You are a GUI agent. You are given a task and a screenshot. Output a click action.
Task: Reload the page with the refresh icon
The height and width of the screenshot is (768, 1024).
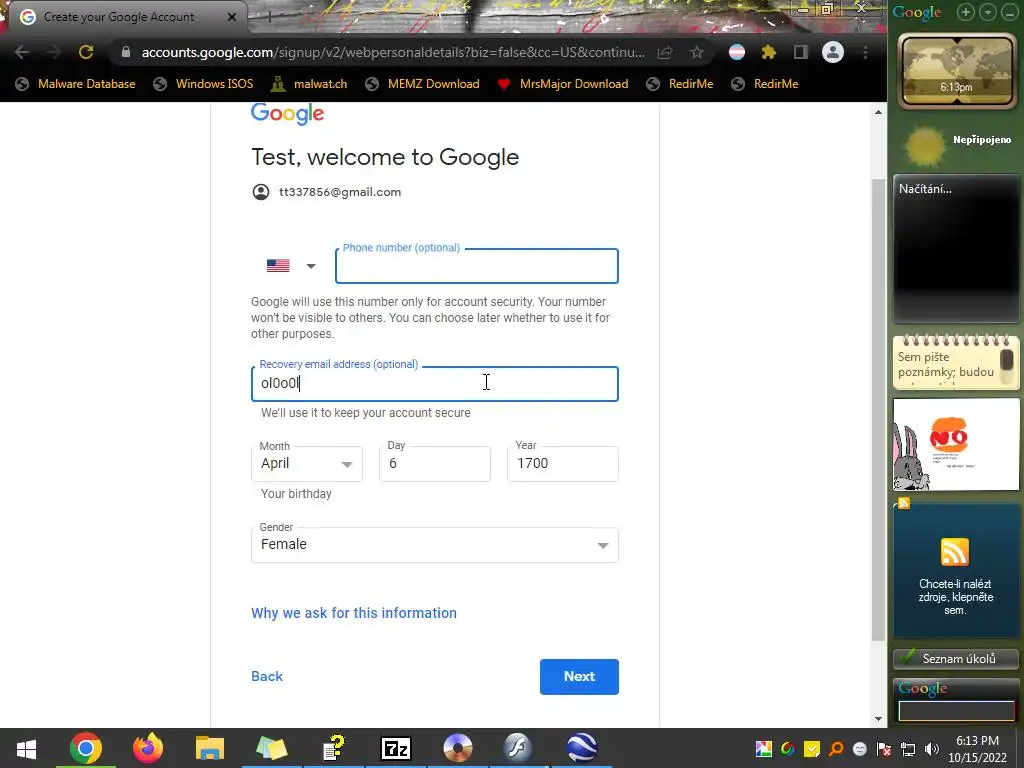(86, 52)
